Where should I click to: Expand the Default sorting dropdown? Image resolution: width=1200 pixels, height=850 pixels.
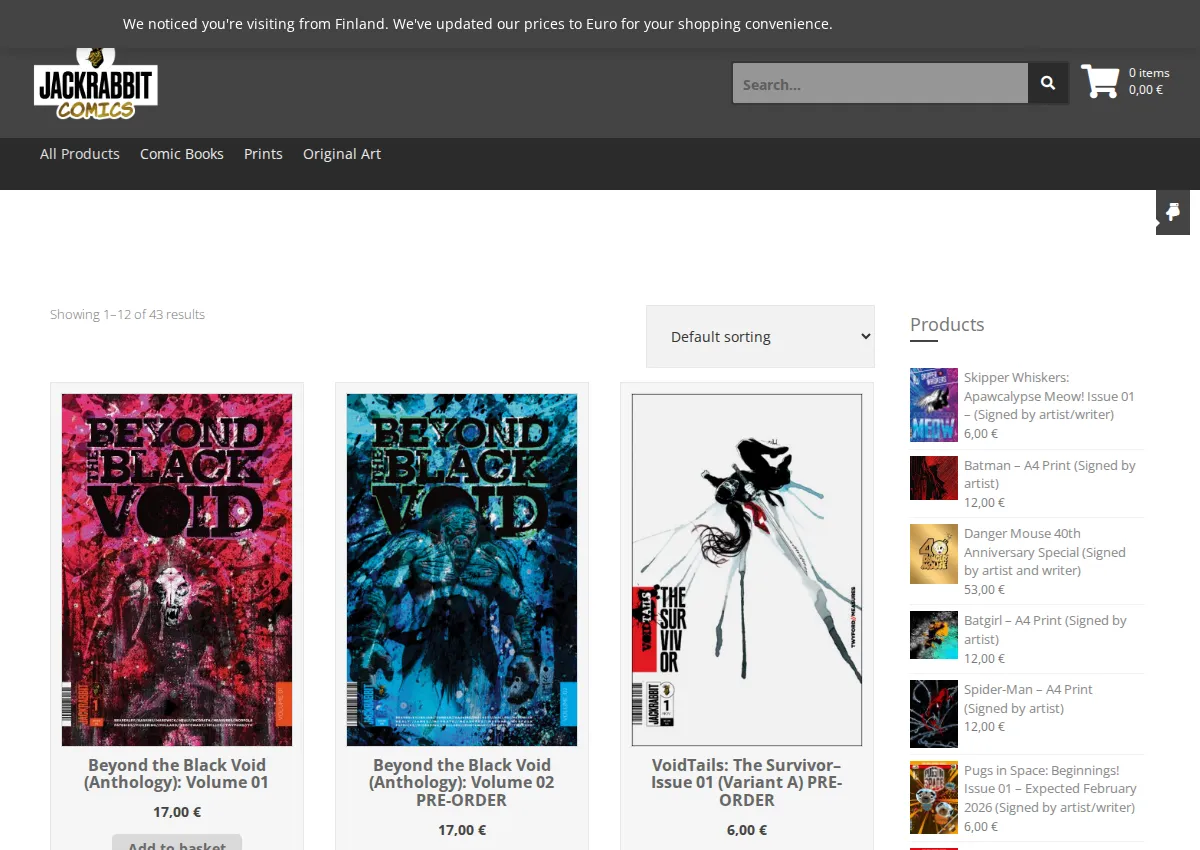pos(760,336)
